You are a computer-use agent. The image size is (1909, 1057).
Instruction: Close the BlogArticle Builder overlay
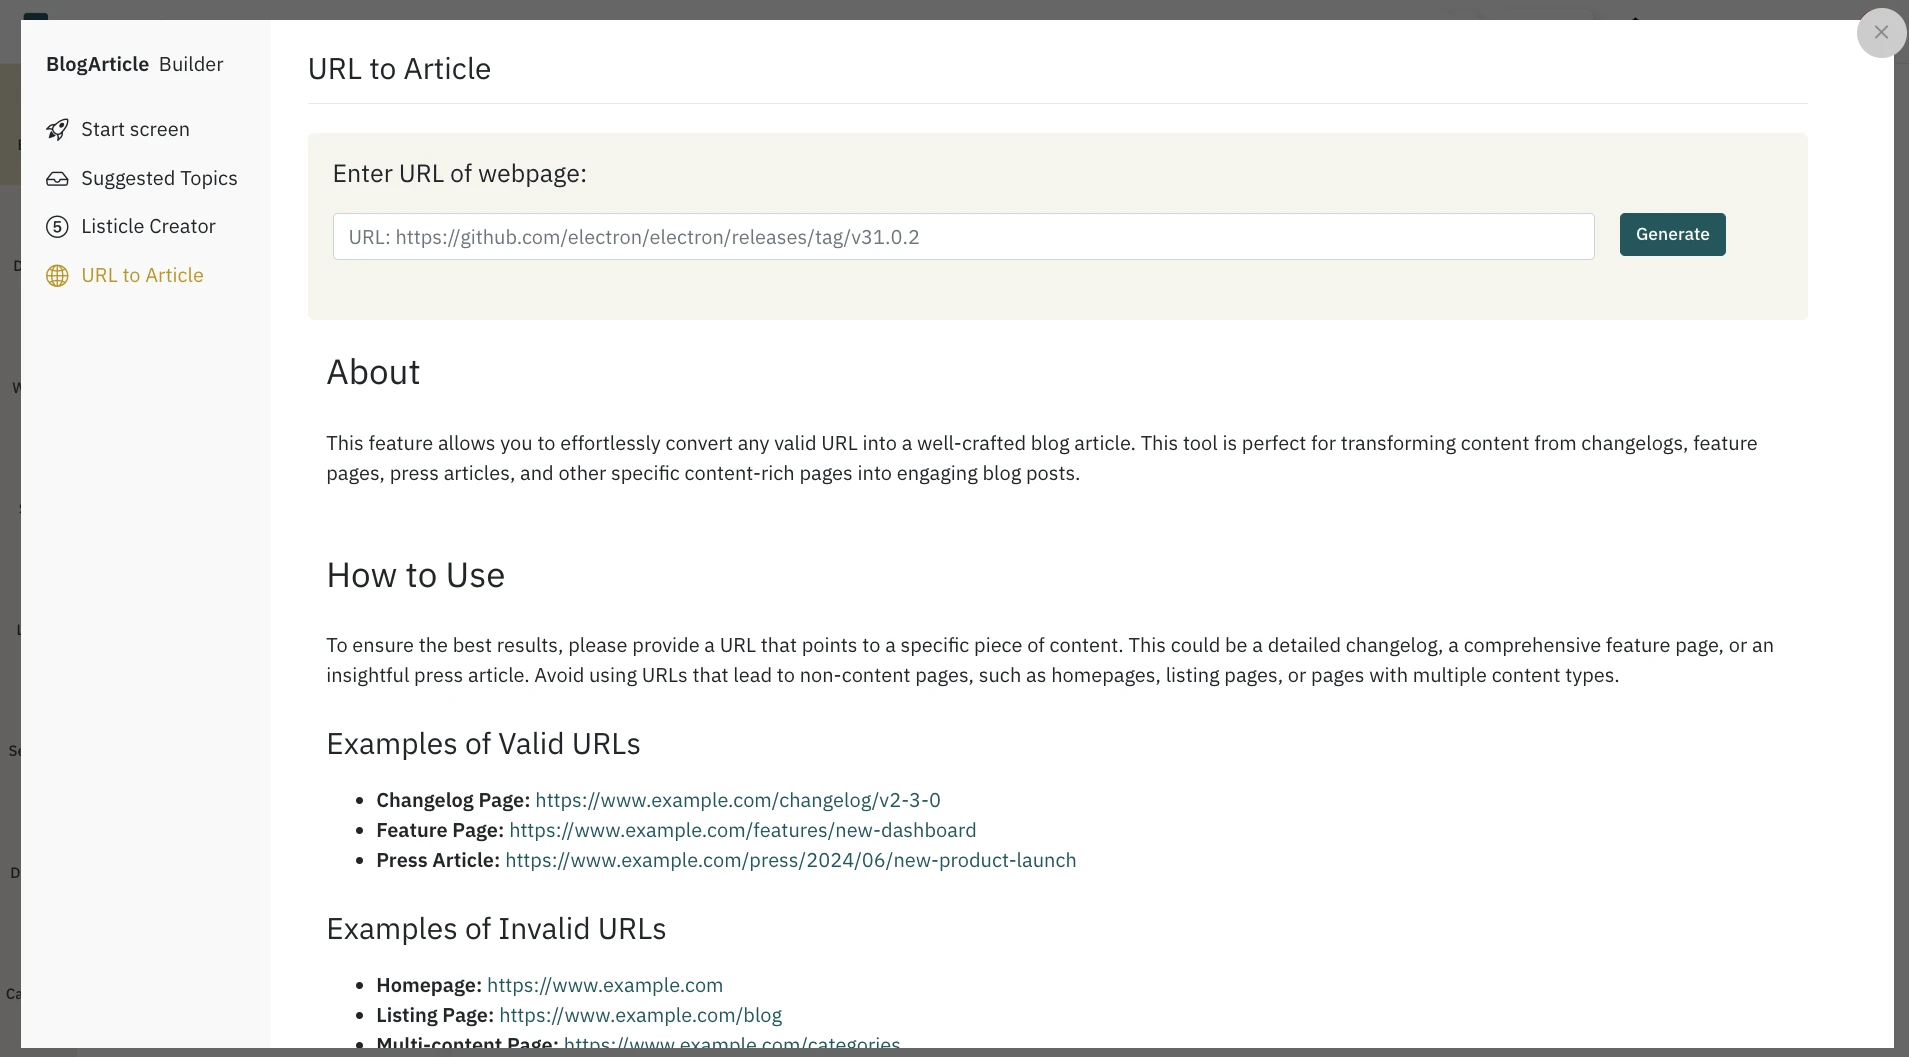pyautogui.click(x=1881, y=32)
